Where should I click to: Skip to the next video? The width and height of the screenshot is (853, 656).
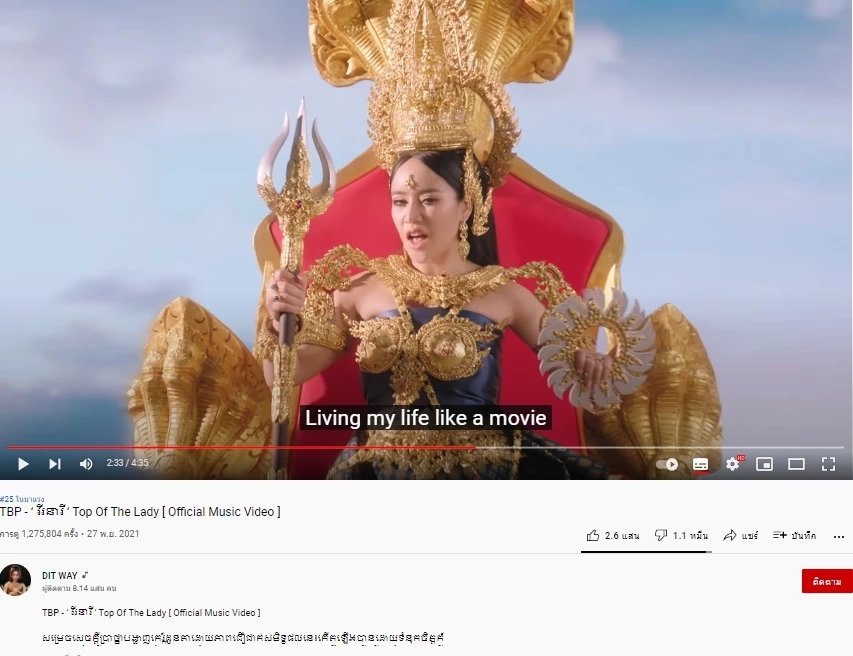[x=54, y=464]
